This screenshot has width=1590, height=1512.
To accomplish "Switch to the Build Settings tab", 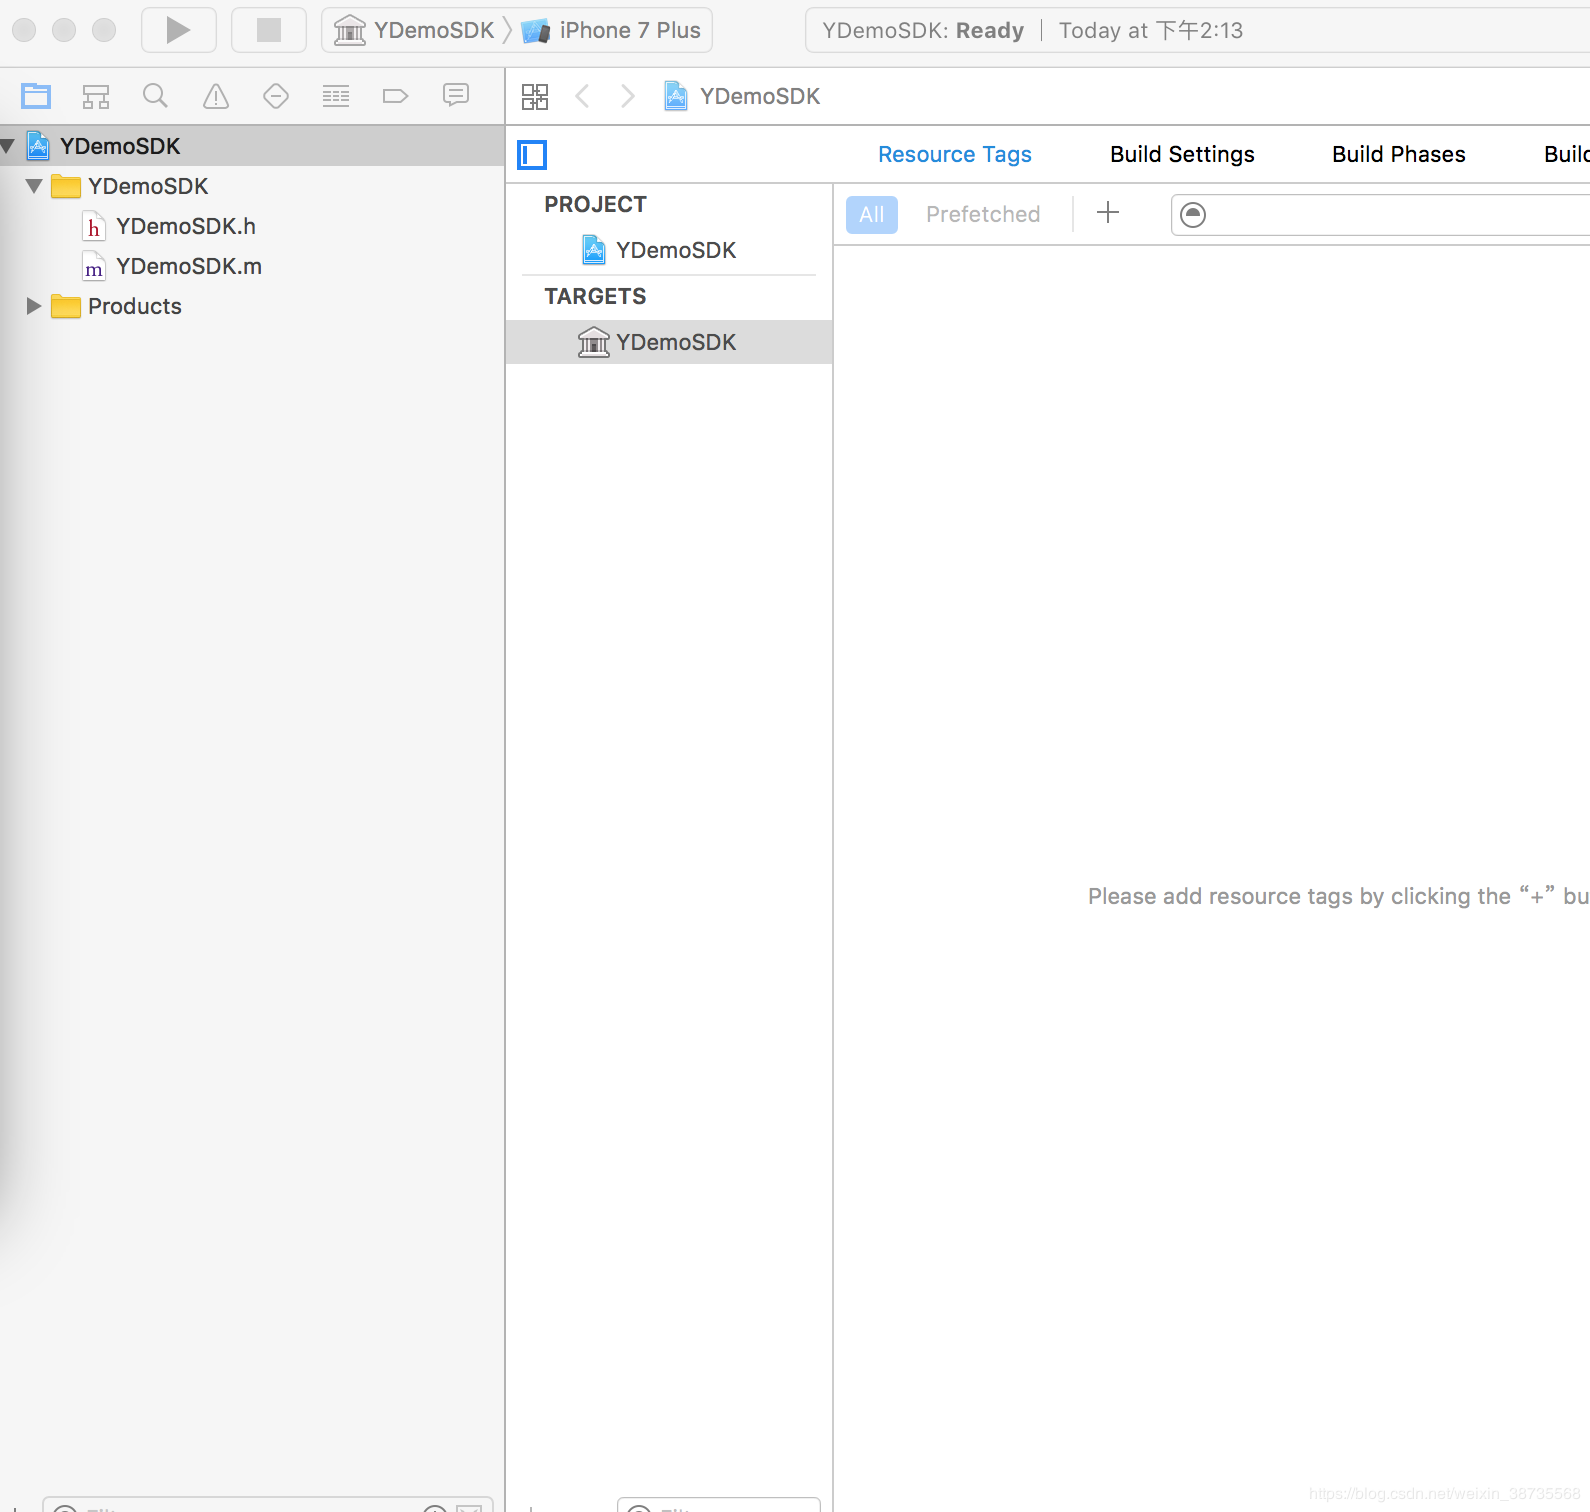I will click(1182, 154).
